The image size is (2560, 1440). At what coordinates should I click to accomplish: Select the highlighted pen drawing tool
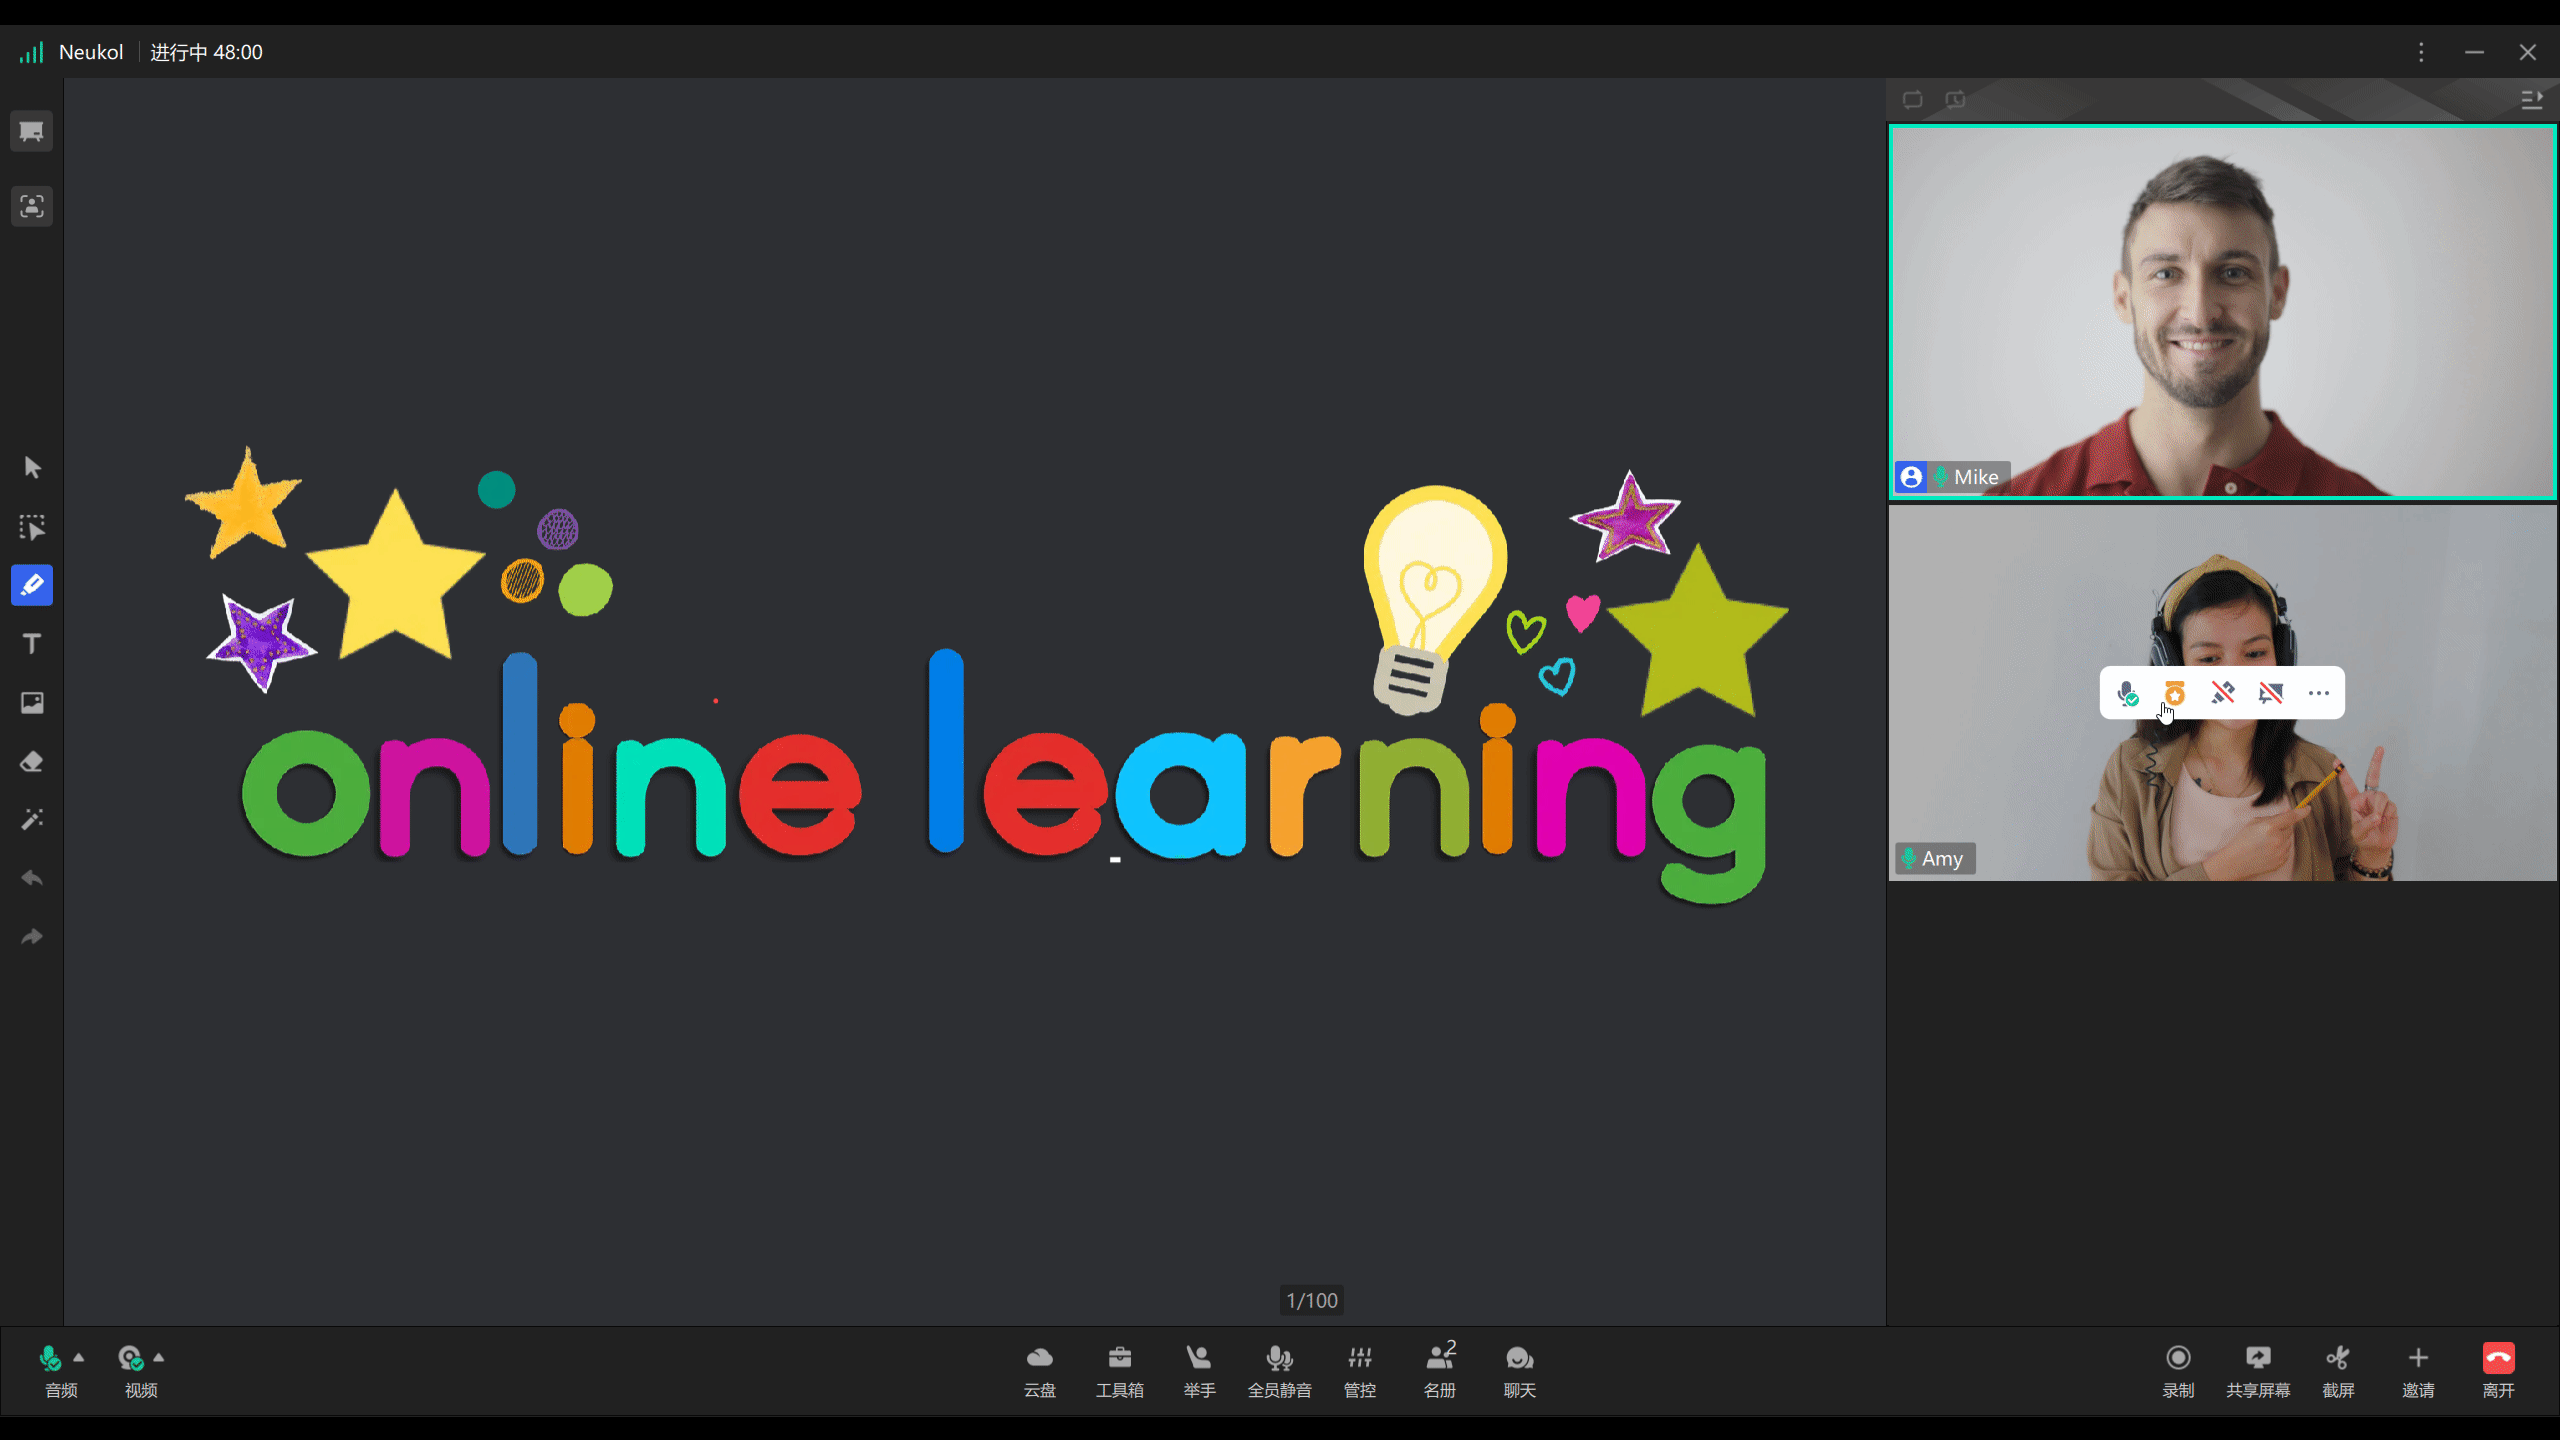[31, 585]
